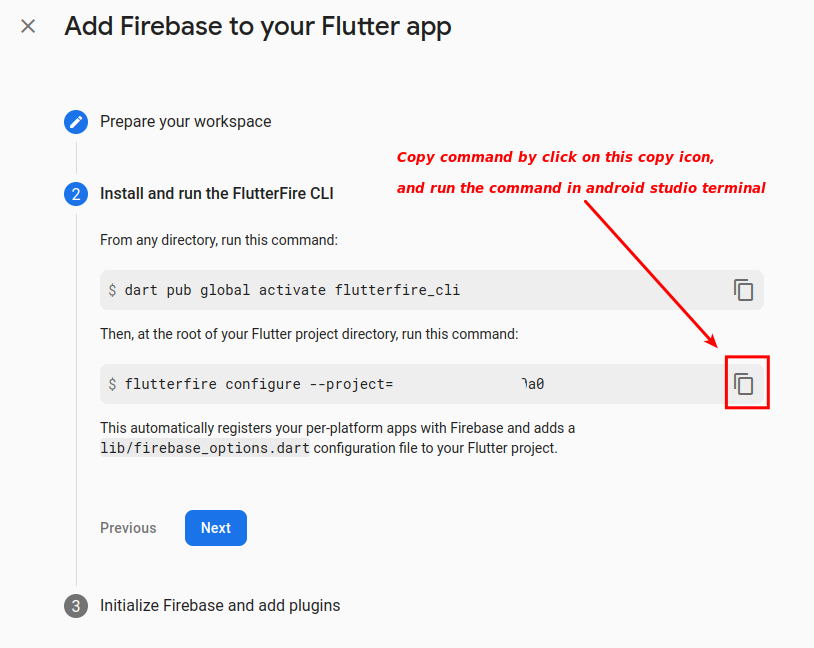This screenshot has height=648, width=814.
Task: Click the dollar prompt in the first command box
Action: (x=112, y=290)
